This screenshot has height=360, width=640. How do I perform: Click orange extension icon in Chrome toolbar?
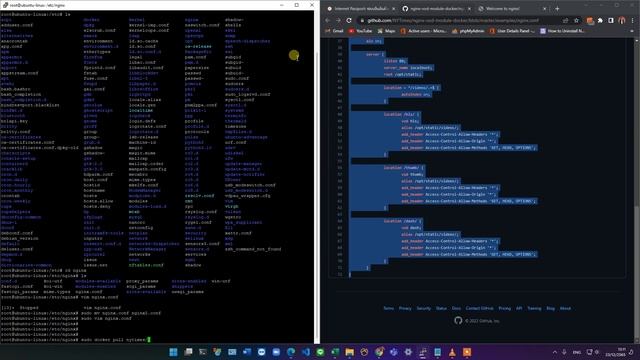[590, 20]
